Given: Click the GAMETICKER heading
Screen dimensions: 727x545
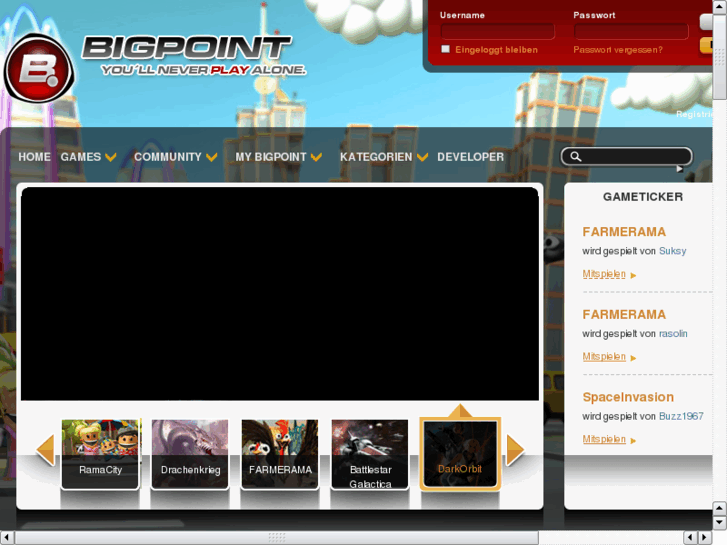Looking at the screenshot, I should pyautogui.click(x=643, y=197).
